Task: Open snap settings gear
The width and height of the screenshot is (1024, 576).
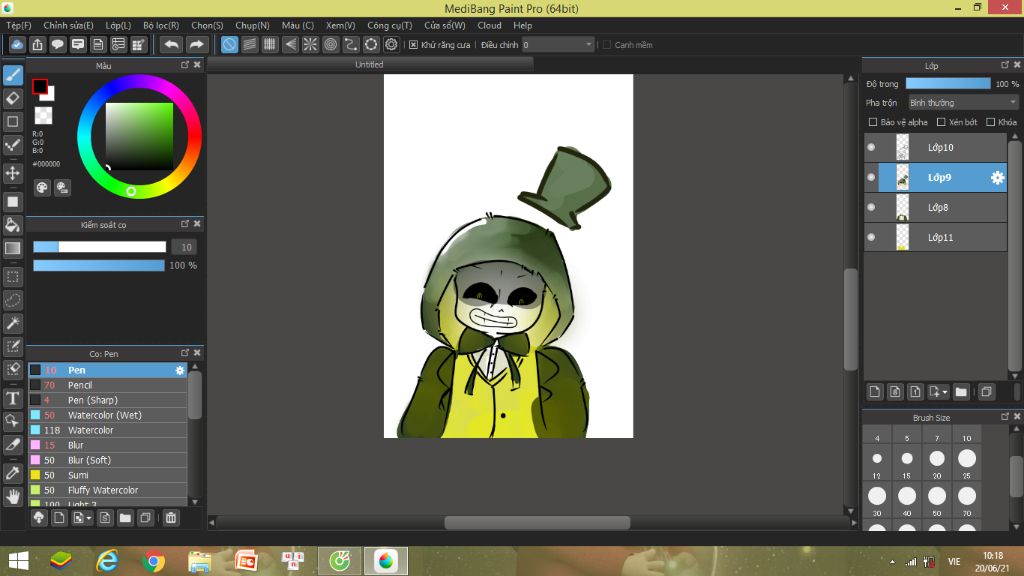Action: point(391,44)
